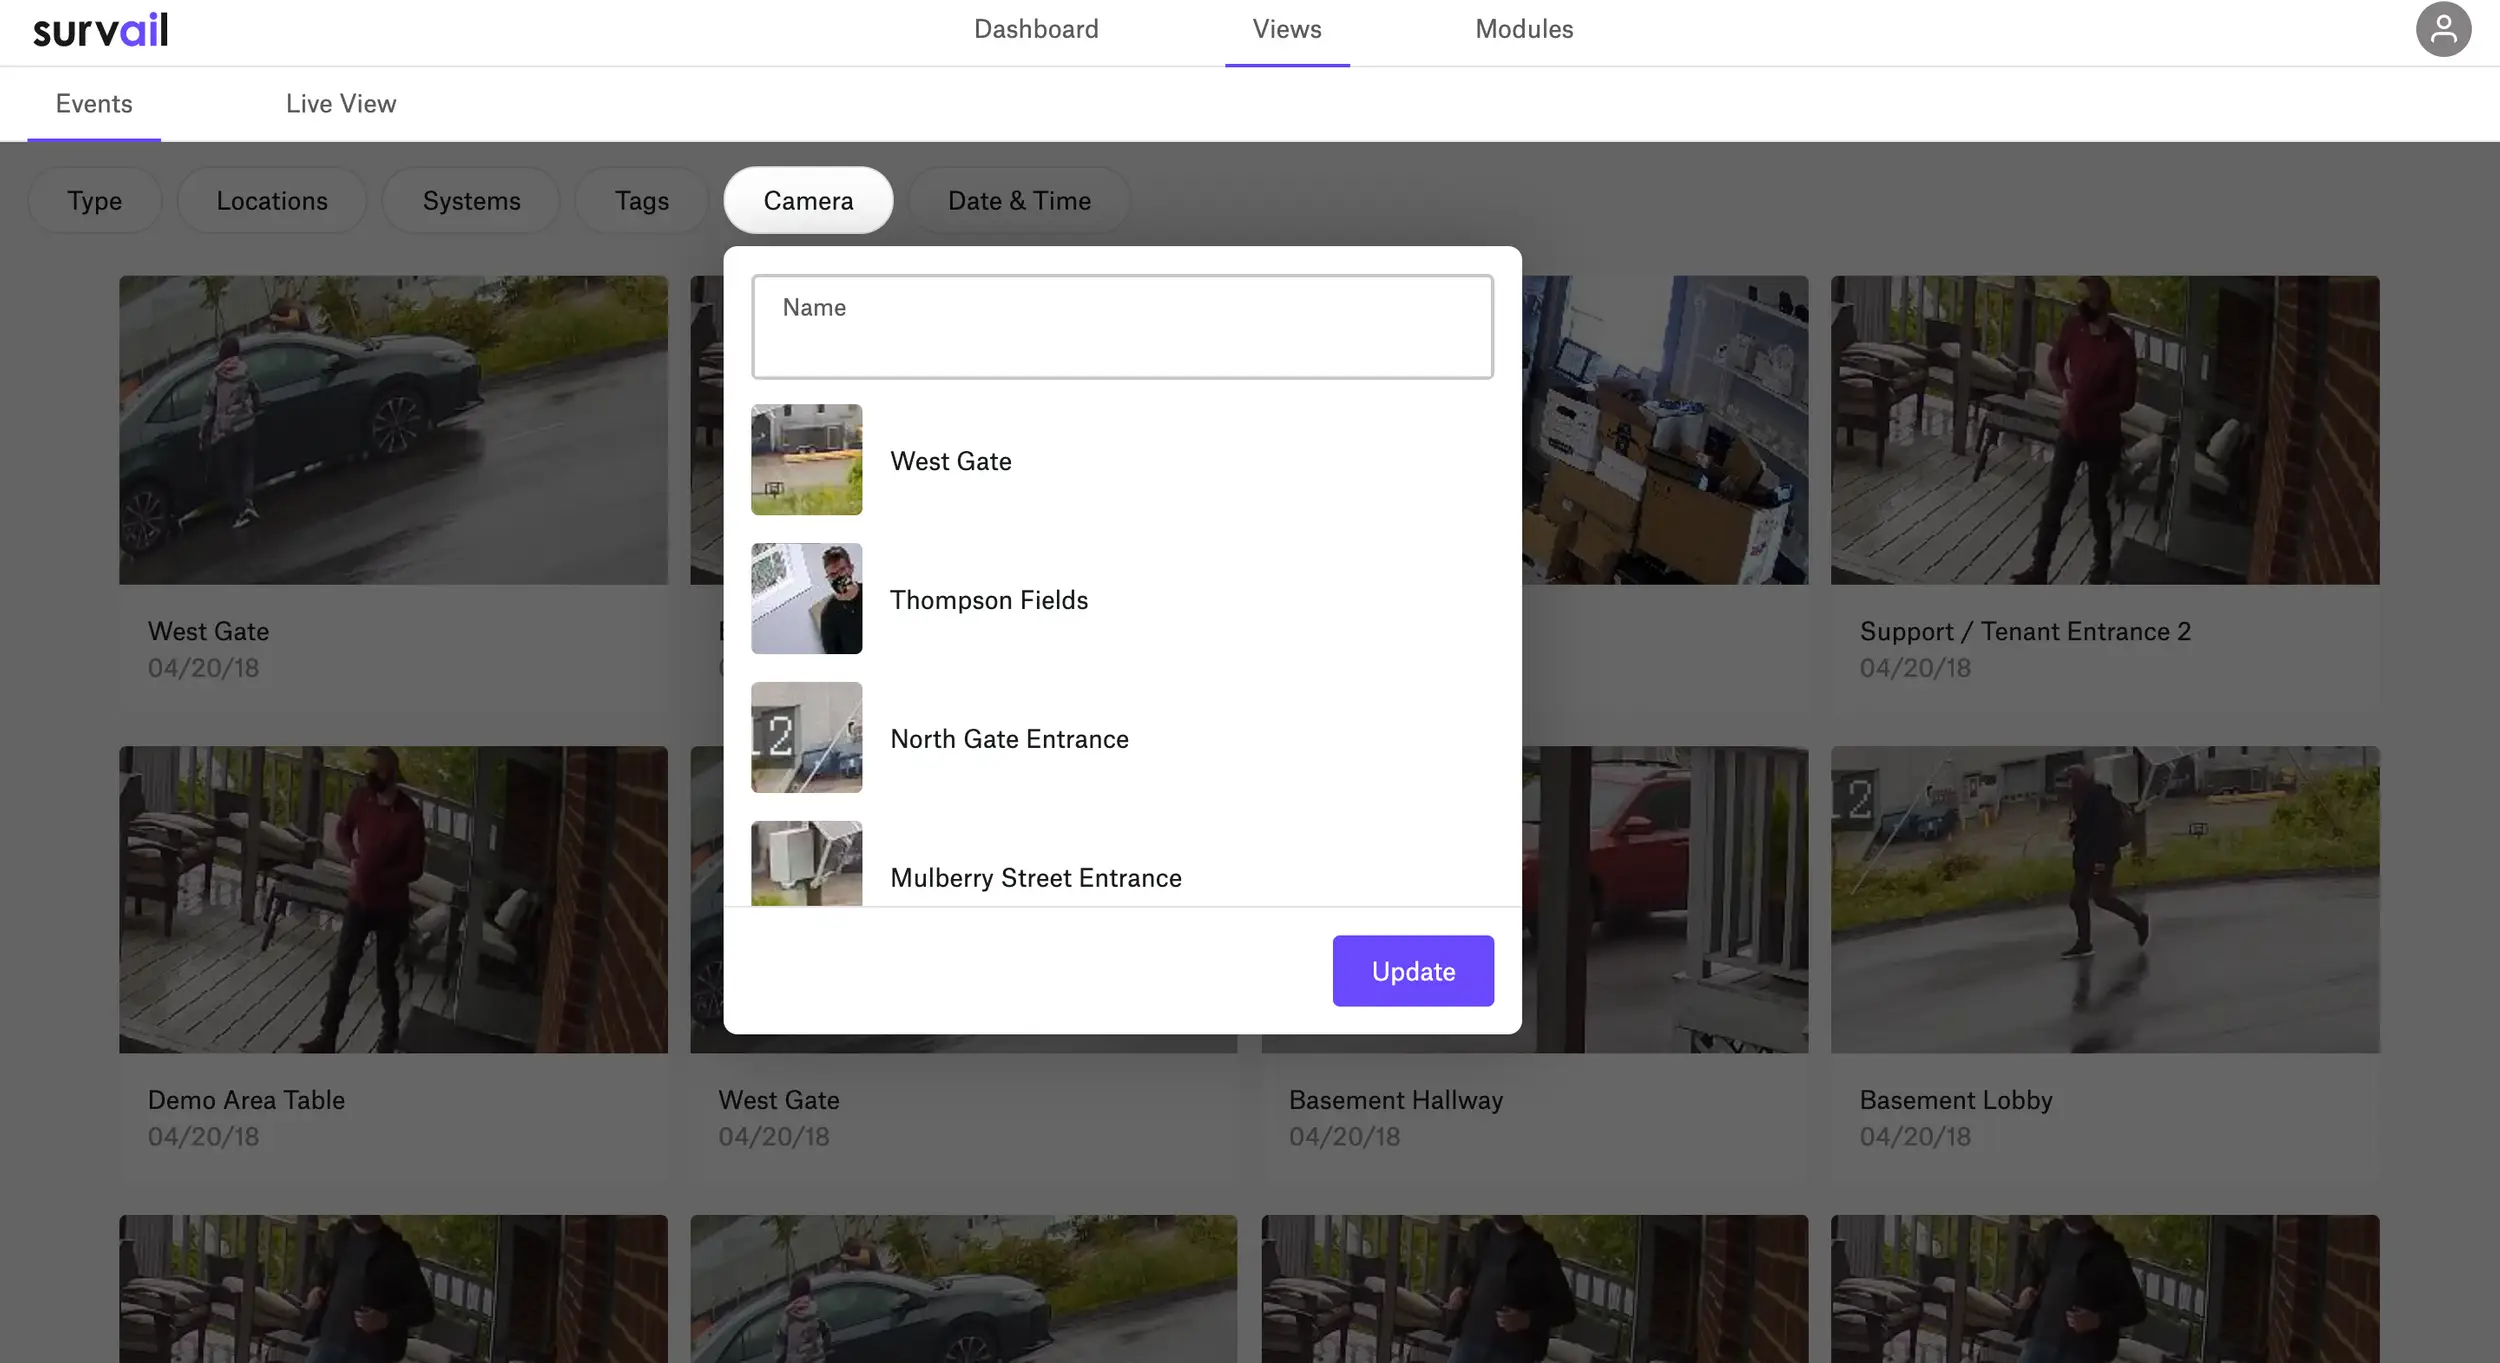Switch to the Live View tab

point(341,104)
